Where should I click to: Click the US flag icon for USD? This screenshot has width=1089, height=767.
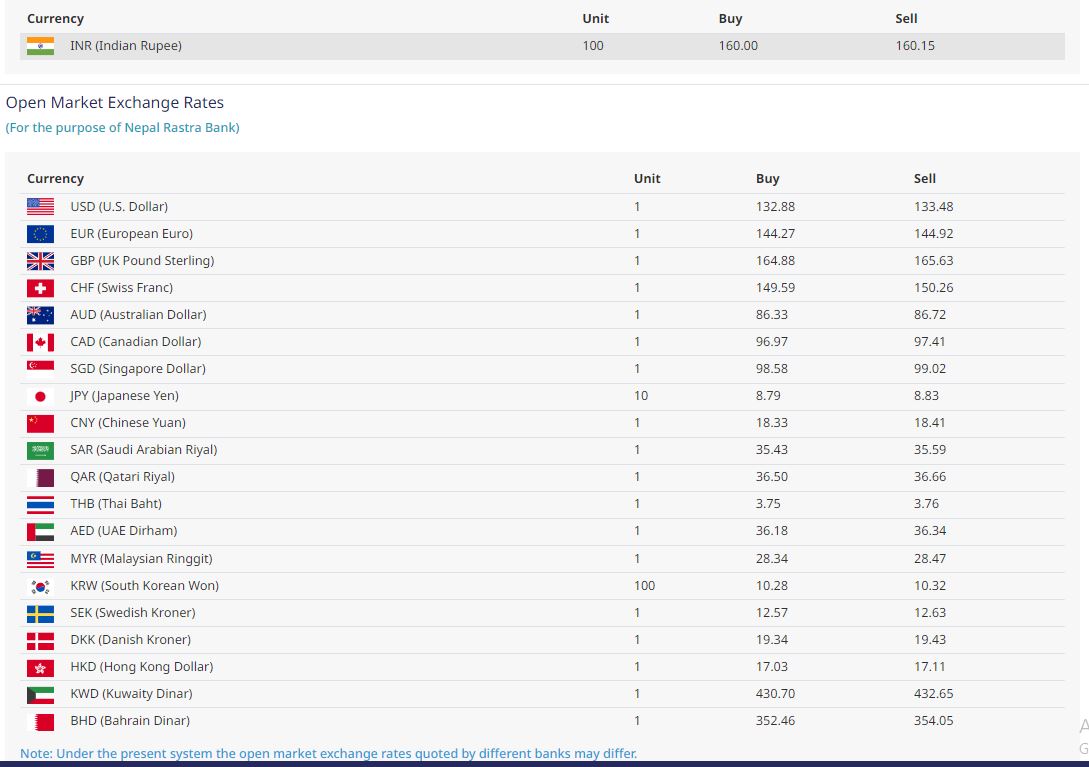[40, 207]
